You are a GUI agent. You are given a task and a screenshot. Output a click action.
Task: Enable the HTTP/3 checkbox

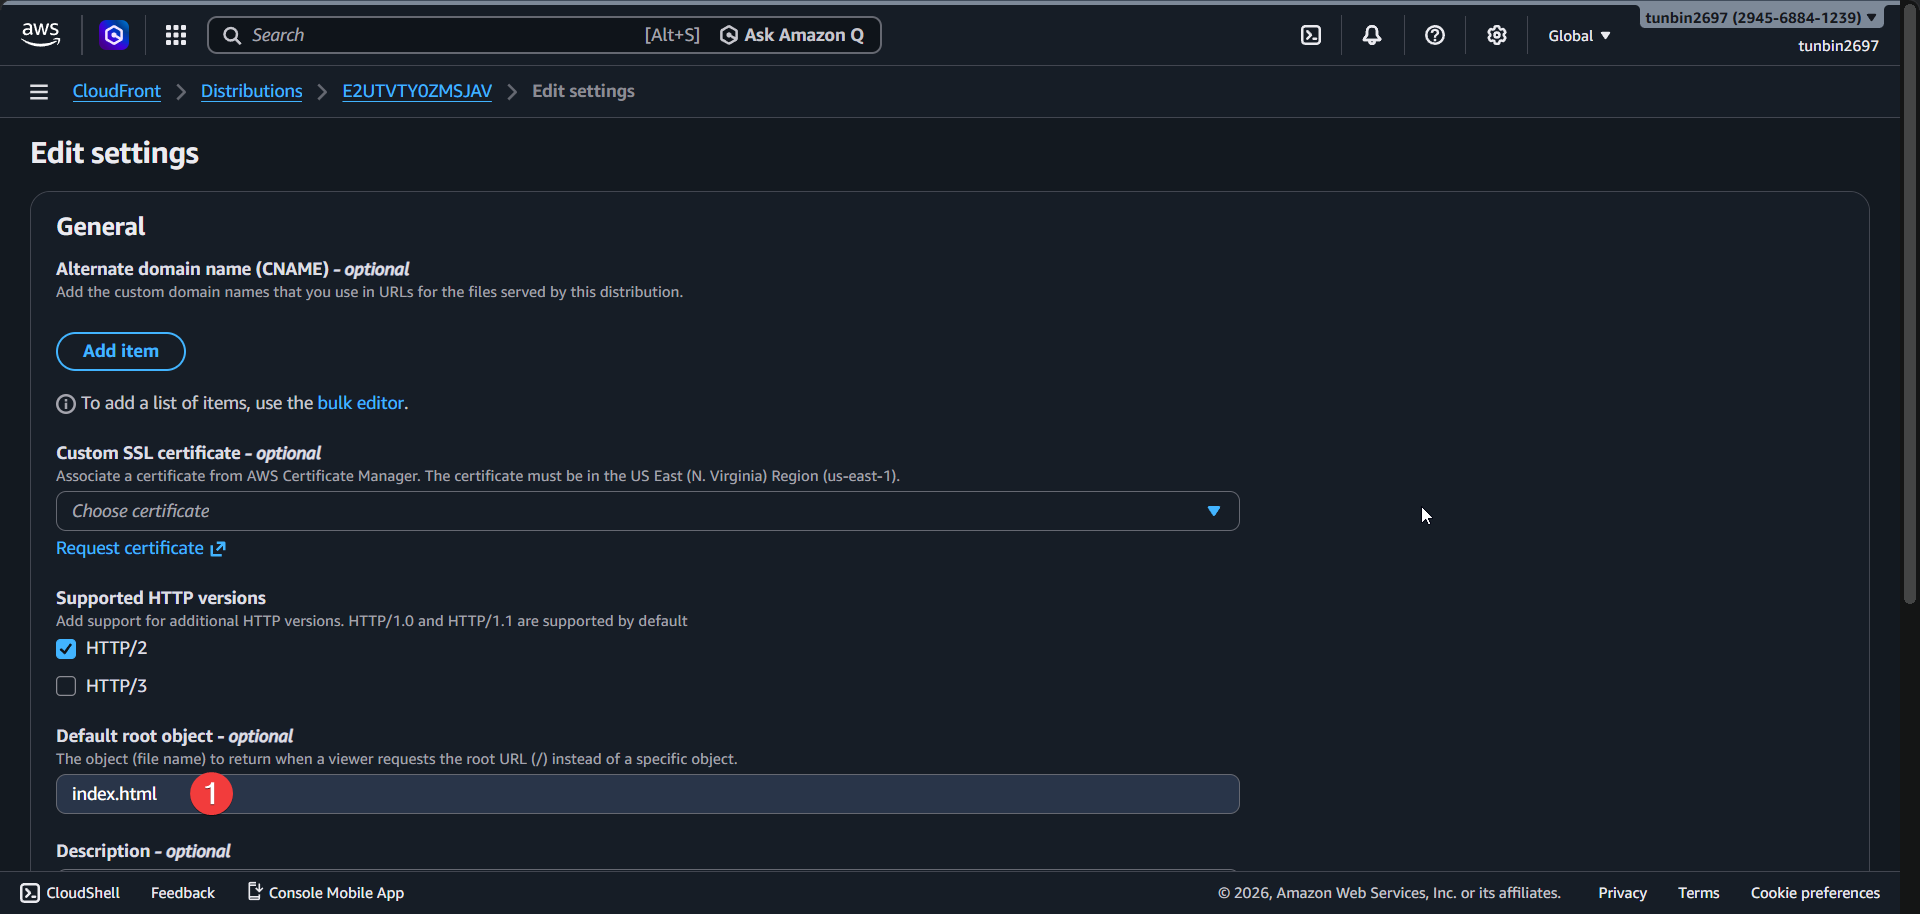[x=65, y=686]
